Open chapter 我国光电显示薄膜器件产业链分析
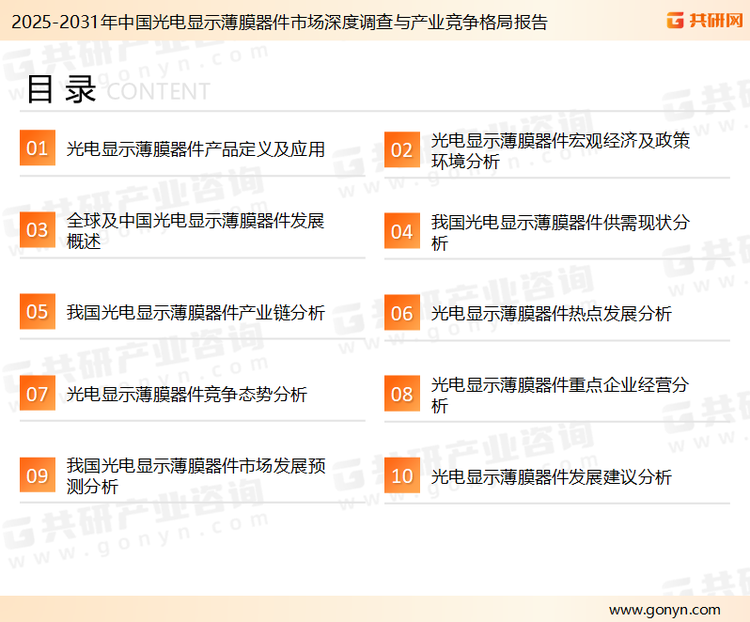This screenshot has width=750, height=622. point(196,312)
